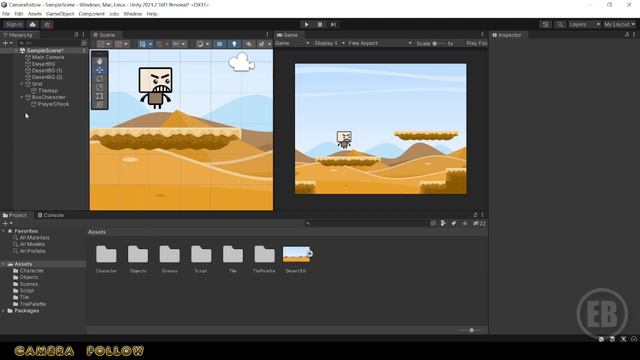This screenshot has height=360, width=640.
Task: Toggle the Project panel lock
Action: click(475, 215)
